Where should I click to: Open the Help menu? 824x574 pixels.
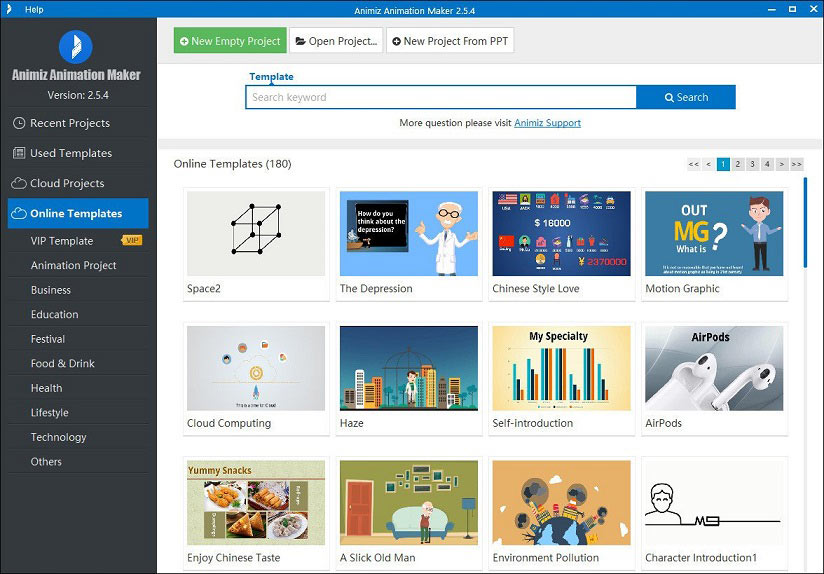coord(34,9)
